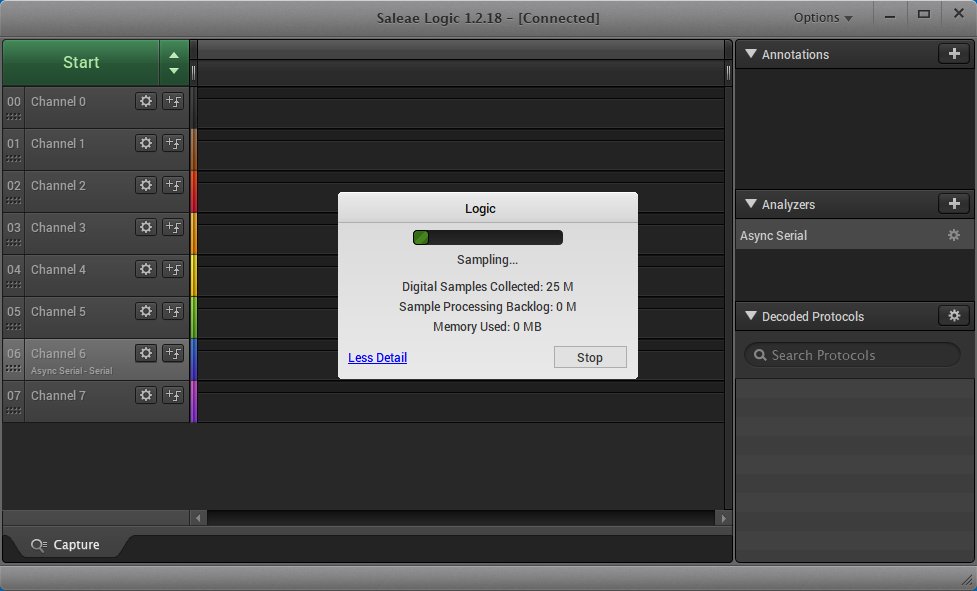Open Channel 0 settings gear
The image size is (977, 591).
point(146,102)
